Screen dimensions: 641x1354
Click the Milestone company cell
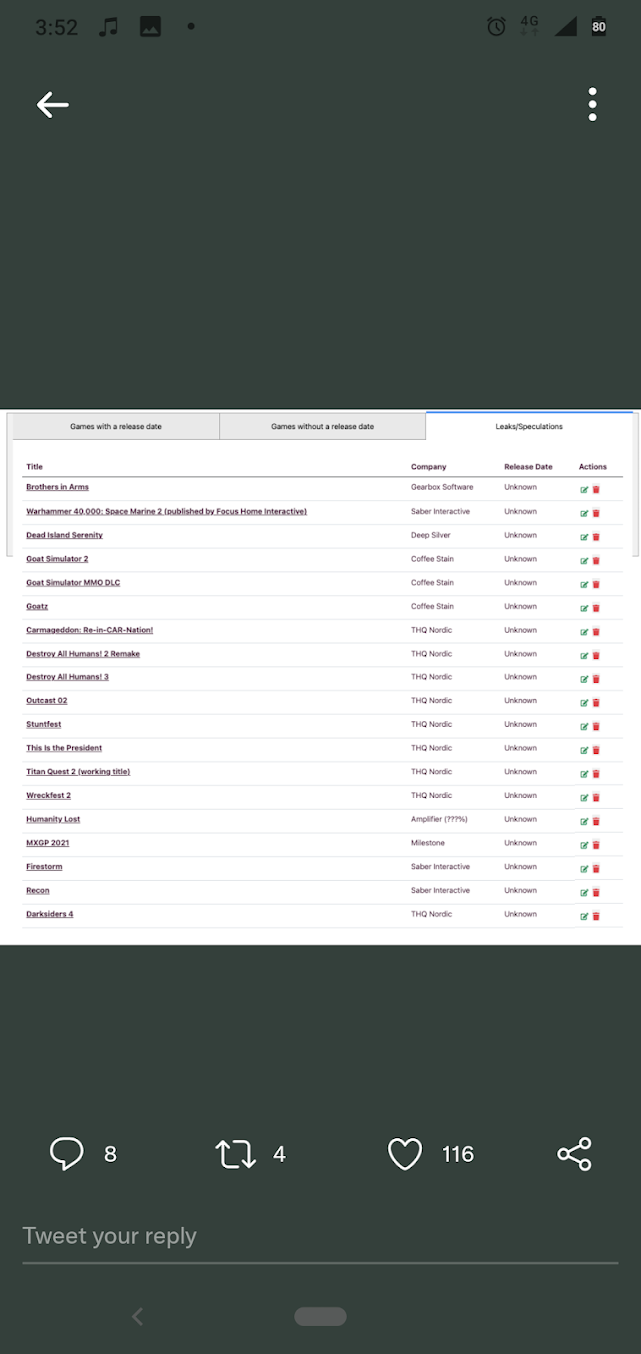(x=428, y=843)
